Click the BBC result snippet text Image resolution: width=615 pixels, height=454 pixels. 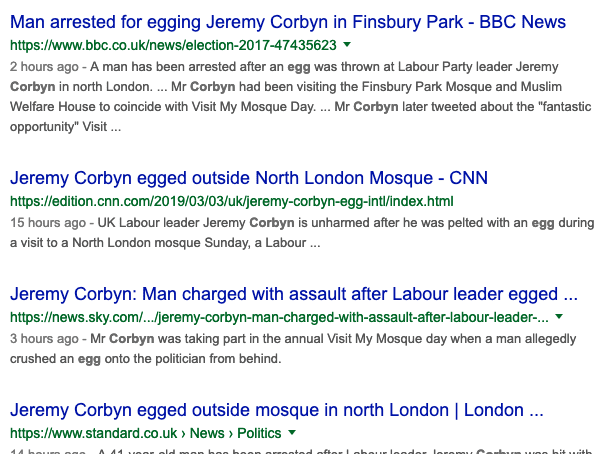click(301, 97)
